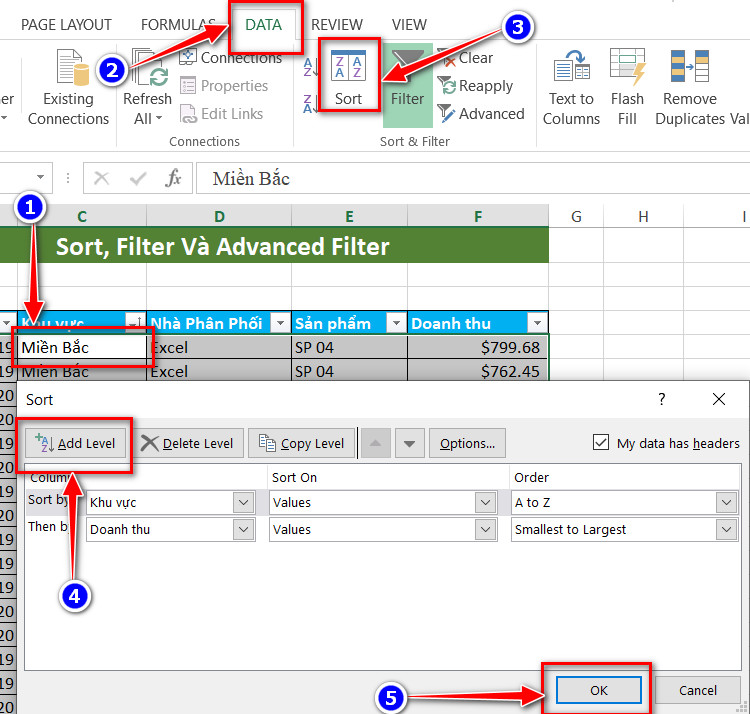Image resolution: width=750 pixels, height=714 pixels.
Task: Click the Then by row label
Action: (48, 527)
